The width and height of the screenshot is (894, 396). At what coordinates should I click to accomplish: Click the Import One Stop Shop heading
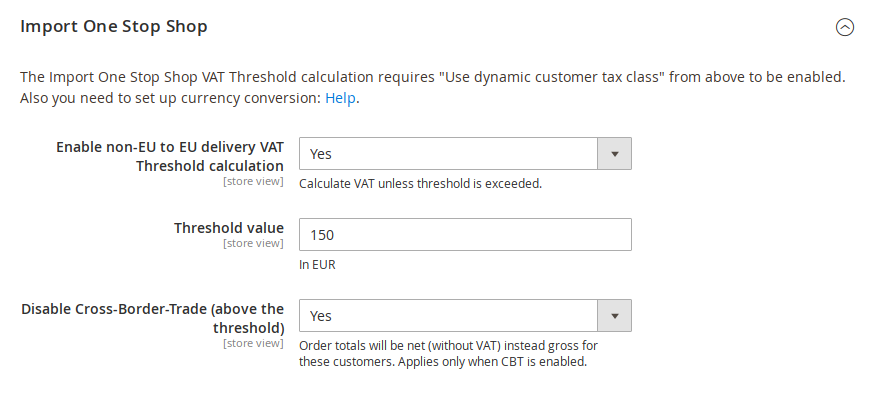[113, 27]
